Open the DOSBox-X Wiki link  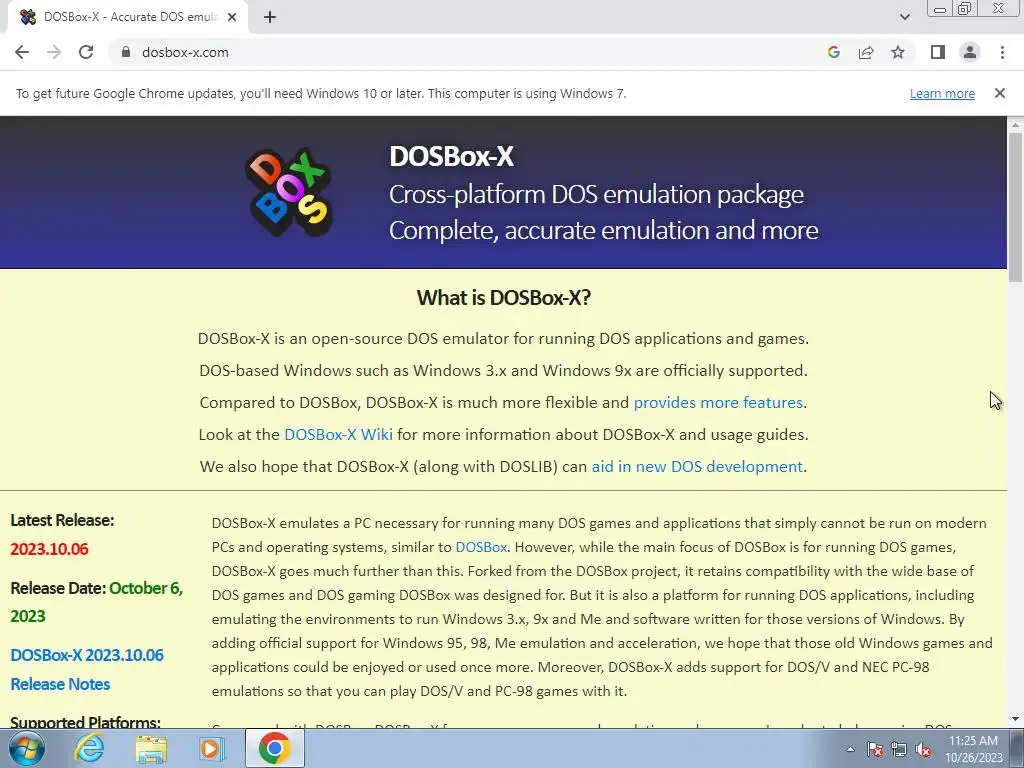[x=338, y=435]
